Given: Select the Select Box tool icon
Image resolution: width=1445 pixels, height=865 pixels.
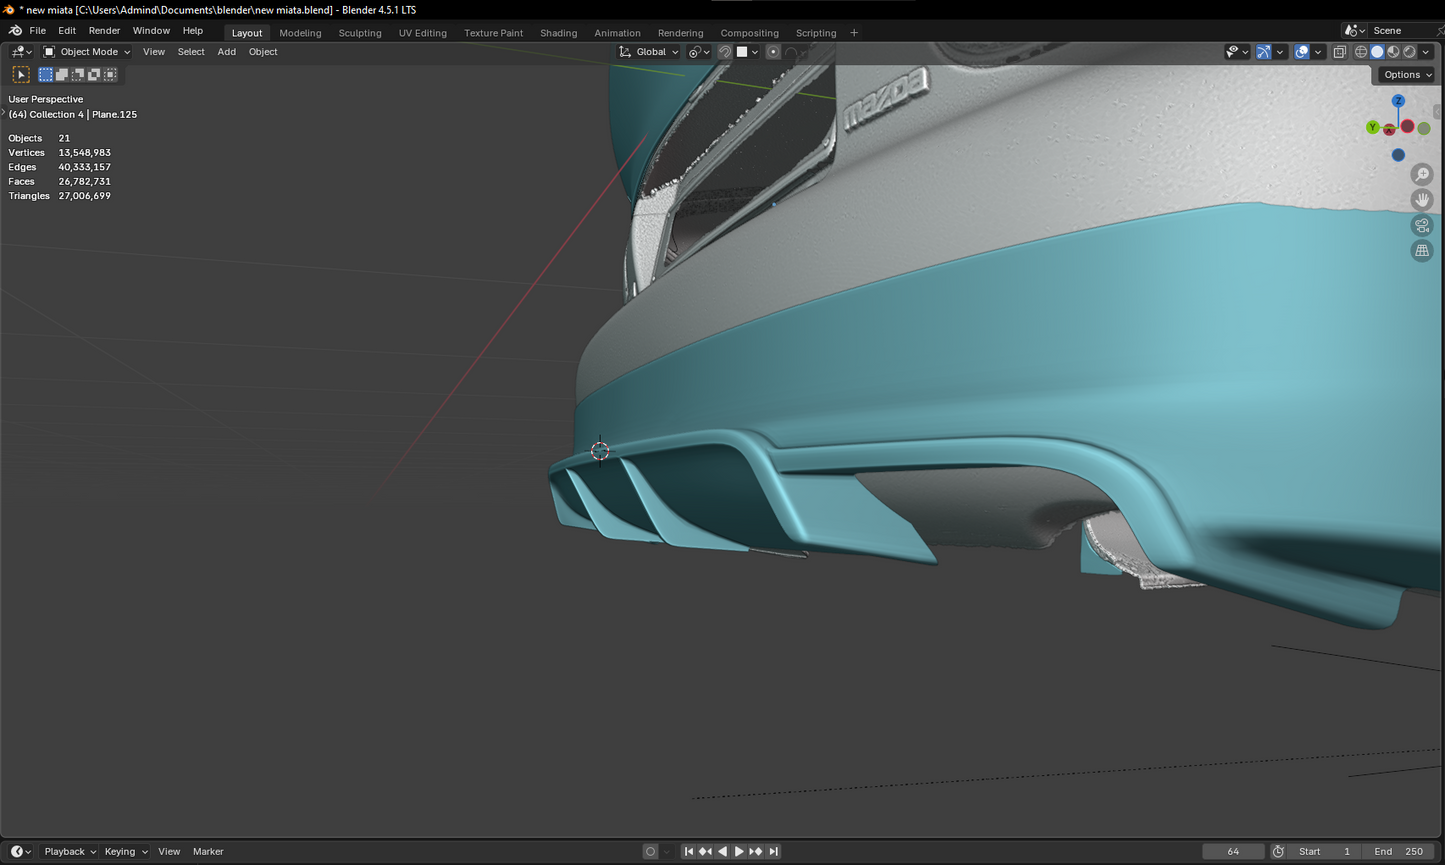Looking at the screenshot, I should (x=21, y=75).
